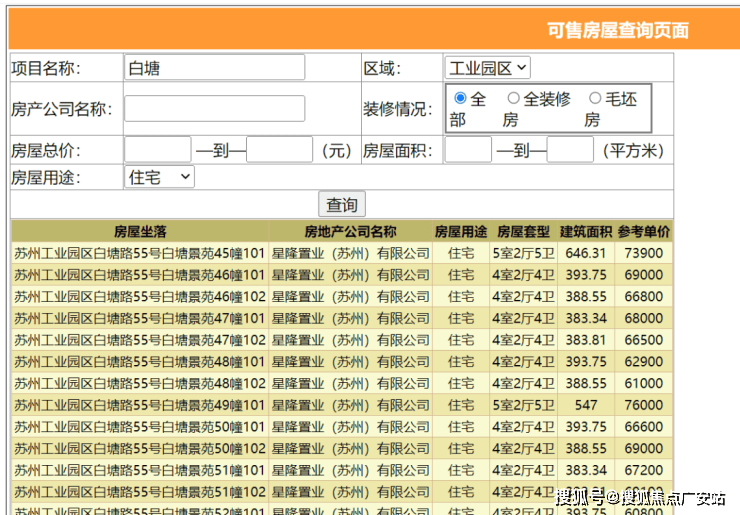Viewport: 740px width, 515px height.
Task: Click the 房屋坐落 column header
Action: tap(140, 231)
